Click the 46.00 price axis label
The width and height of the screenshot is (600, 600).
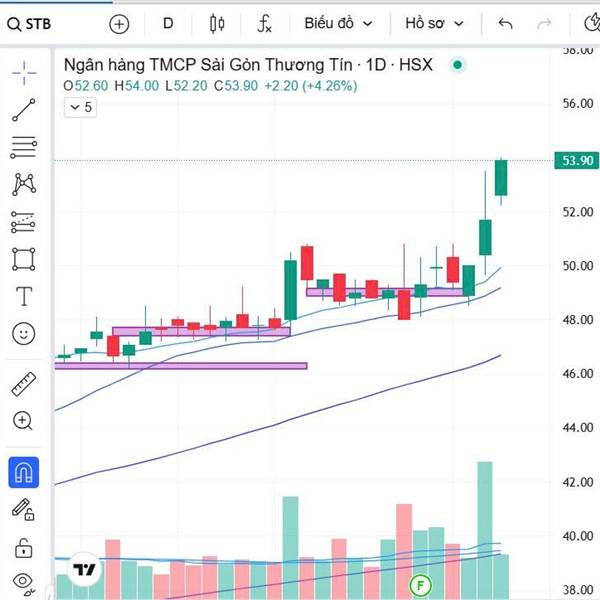(578, 373)
